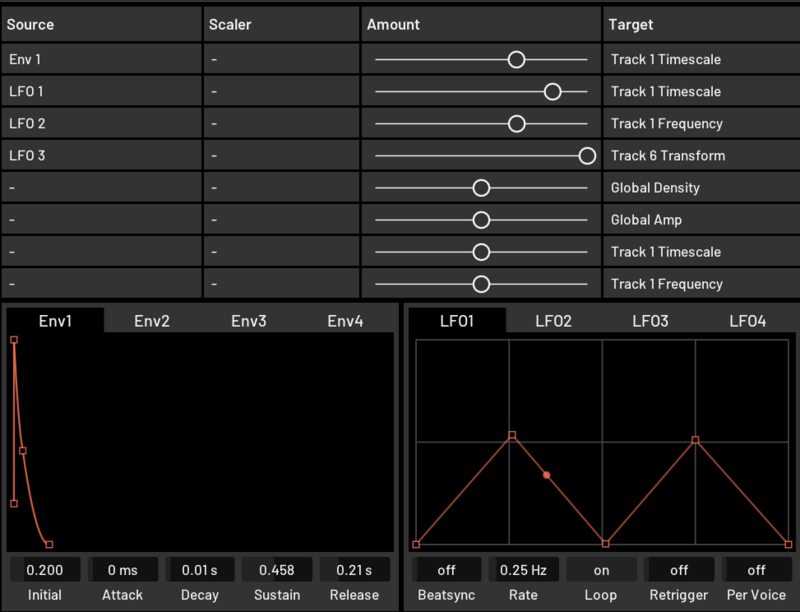Click the Release 0.21 s value field
Image resolution: width=800 pixels, height=612 pixels.
tap(354, 570)
